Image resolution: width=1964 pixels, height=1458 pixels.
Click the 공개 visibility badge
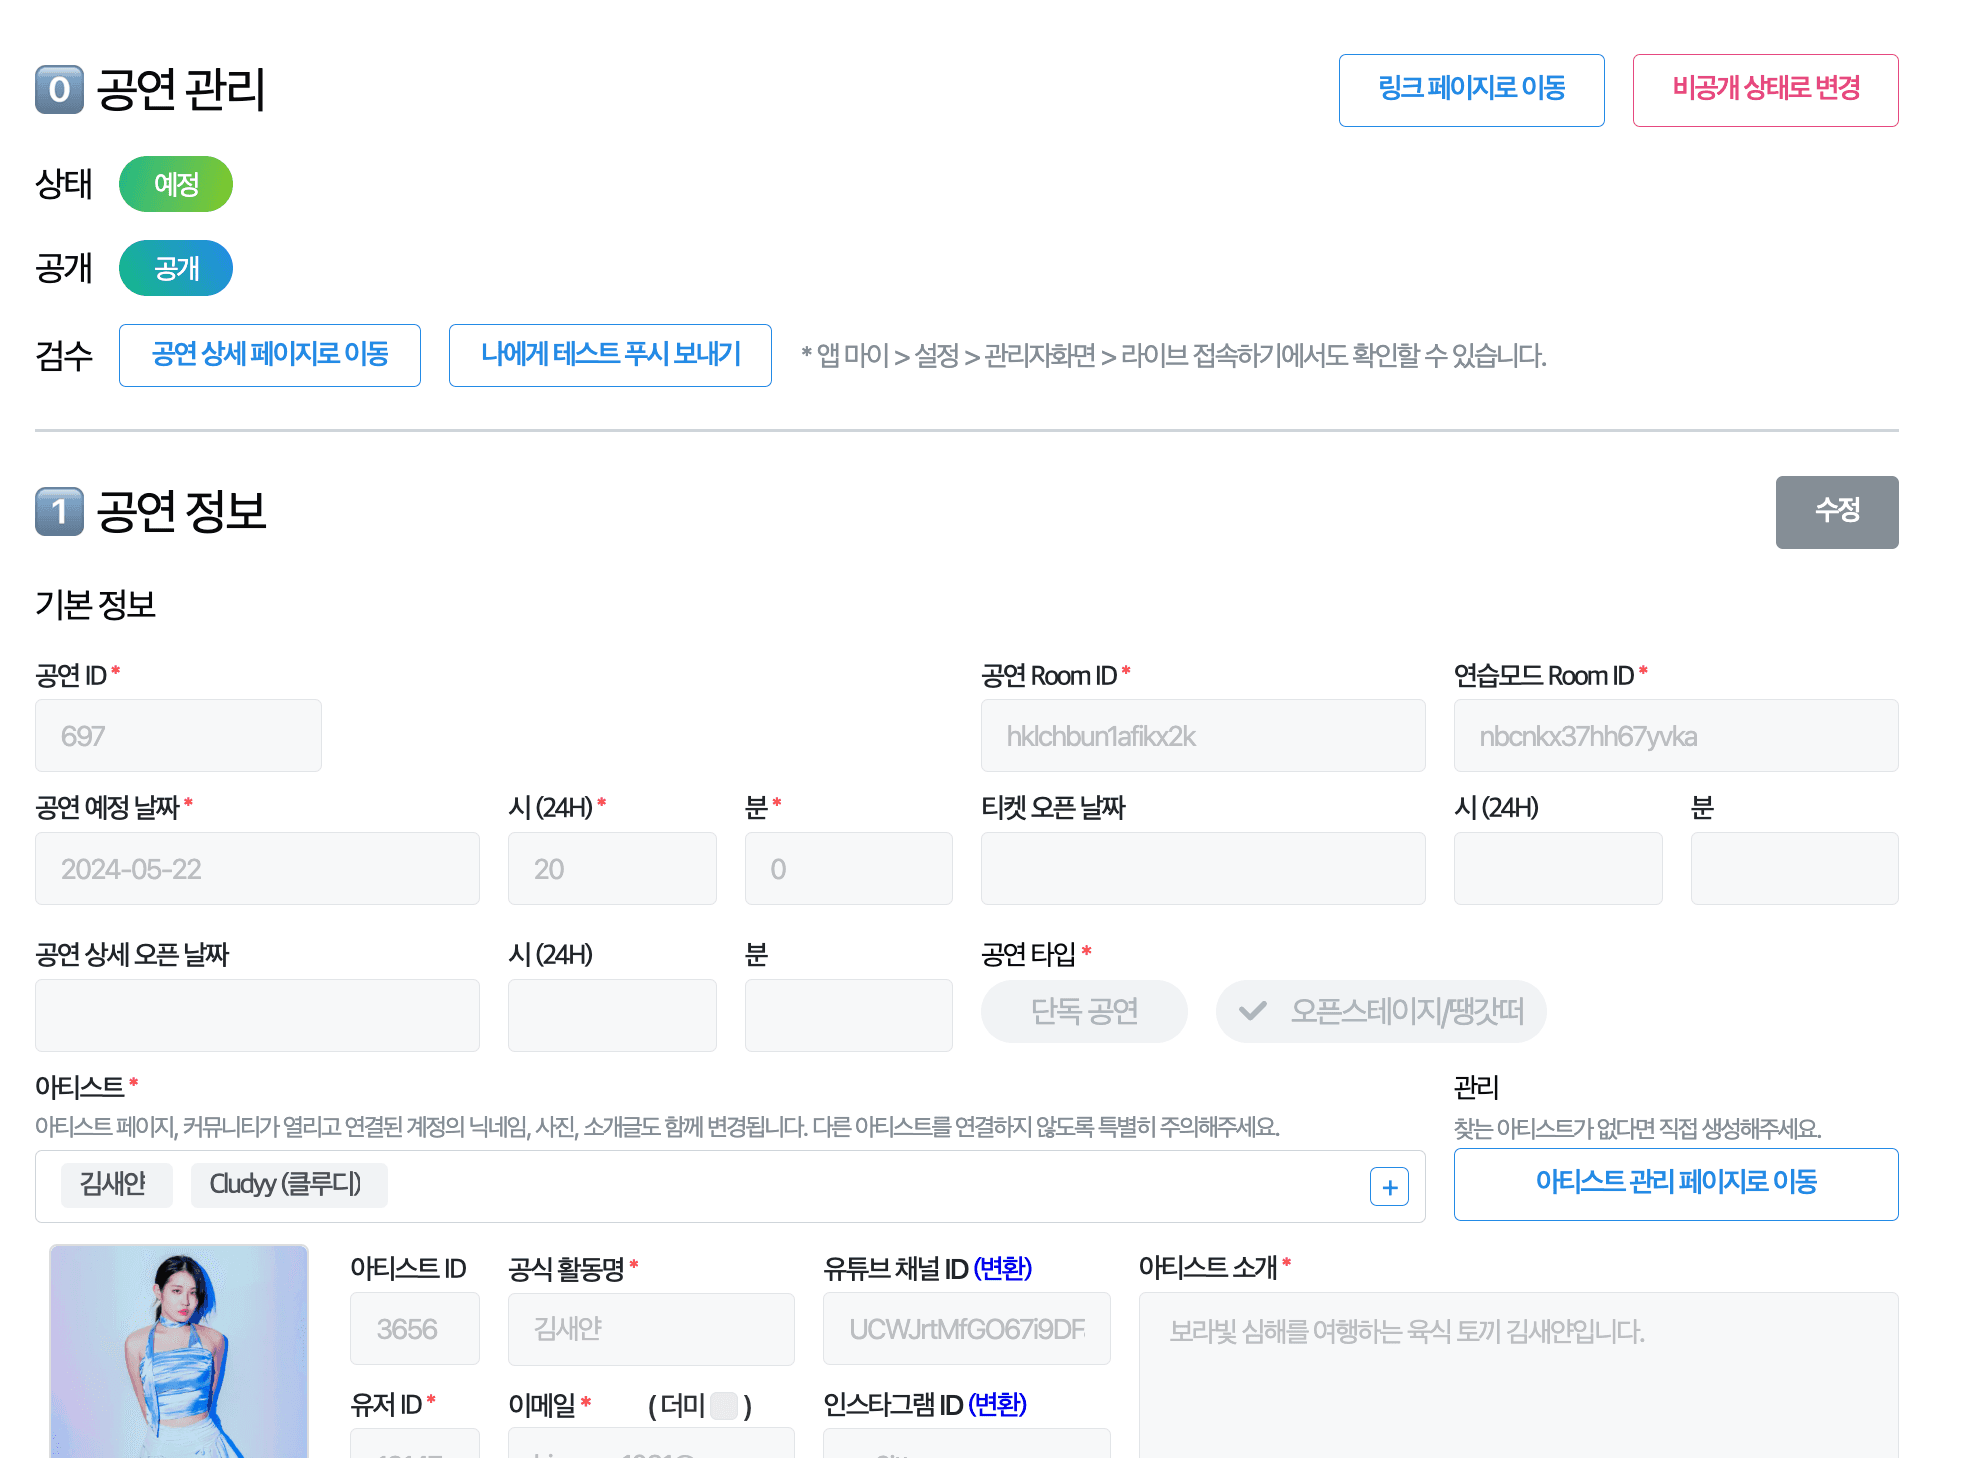(176, 268)
